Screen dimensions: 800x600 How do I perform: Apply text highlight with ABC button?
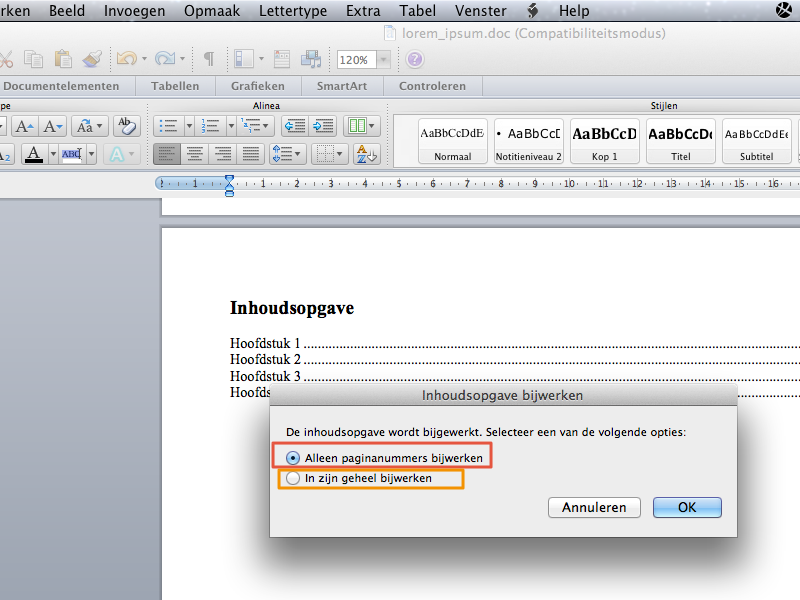tap(71, 154)
